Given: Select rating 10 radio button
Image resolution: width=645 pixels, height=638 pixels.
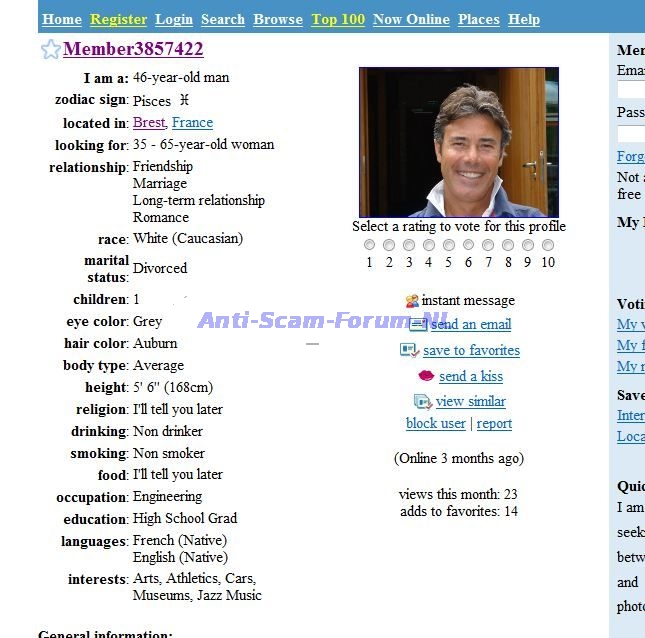Looking at the screenshot, I should coord(547,245).
